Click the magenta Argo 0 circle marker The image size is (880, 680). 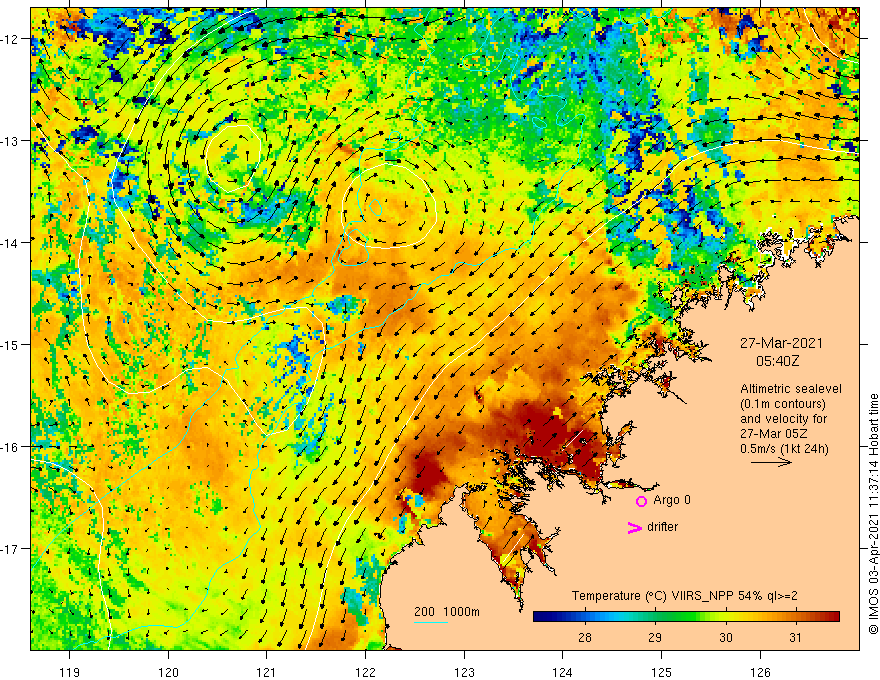pyautogui.click(x=641, y=501)
